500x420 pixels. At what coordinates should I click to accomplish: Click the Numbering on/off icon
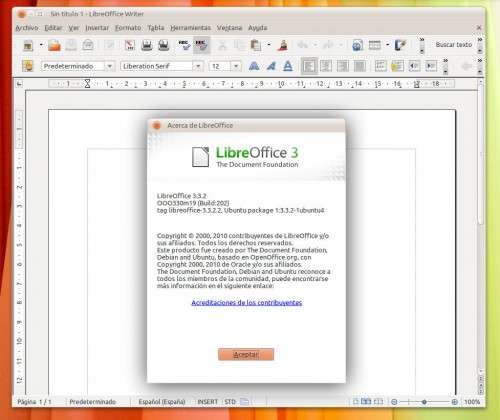[381, 66]
